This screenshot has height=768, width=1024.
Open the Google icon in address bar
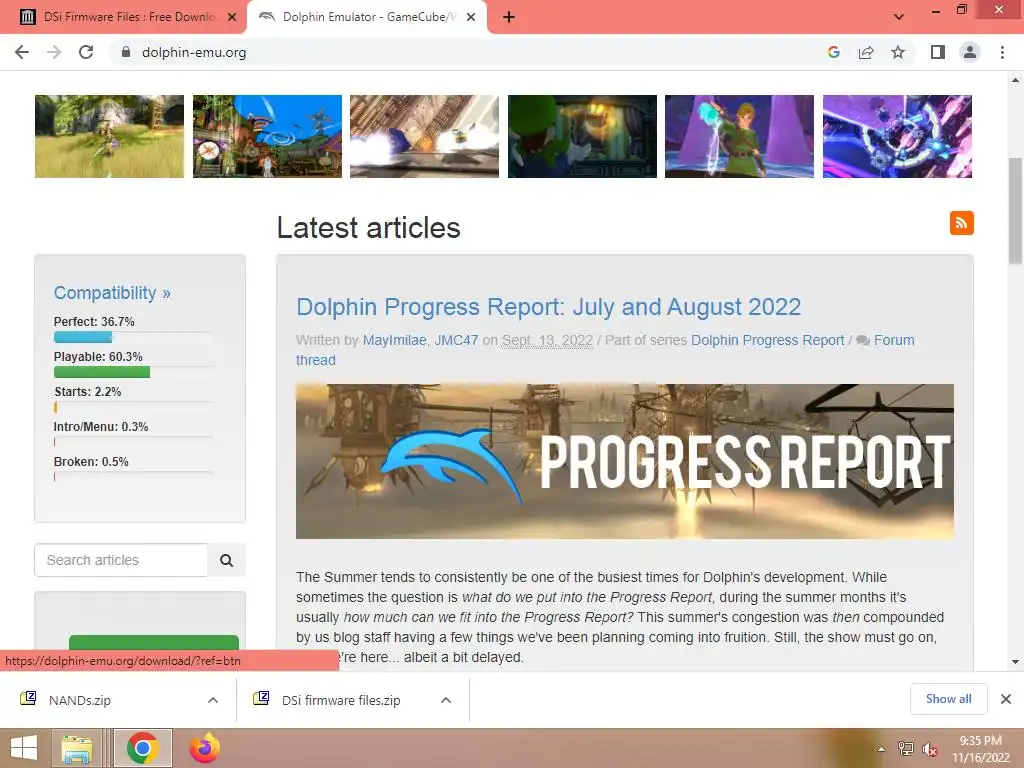[x=833, y=52]
